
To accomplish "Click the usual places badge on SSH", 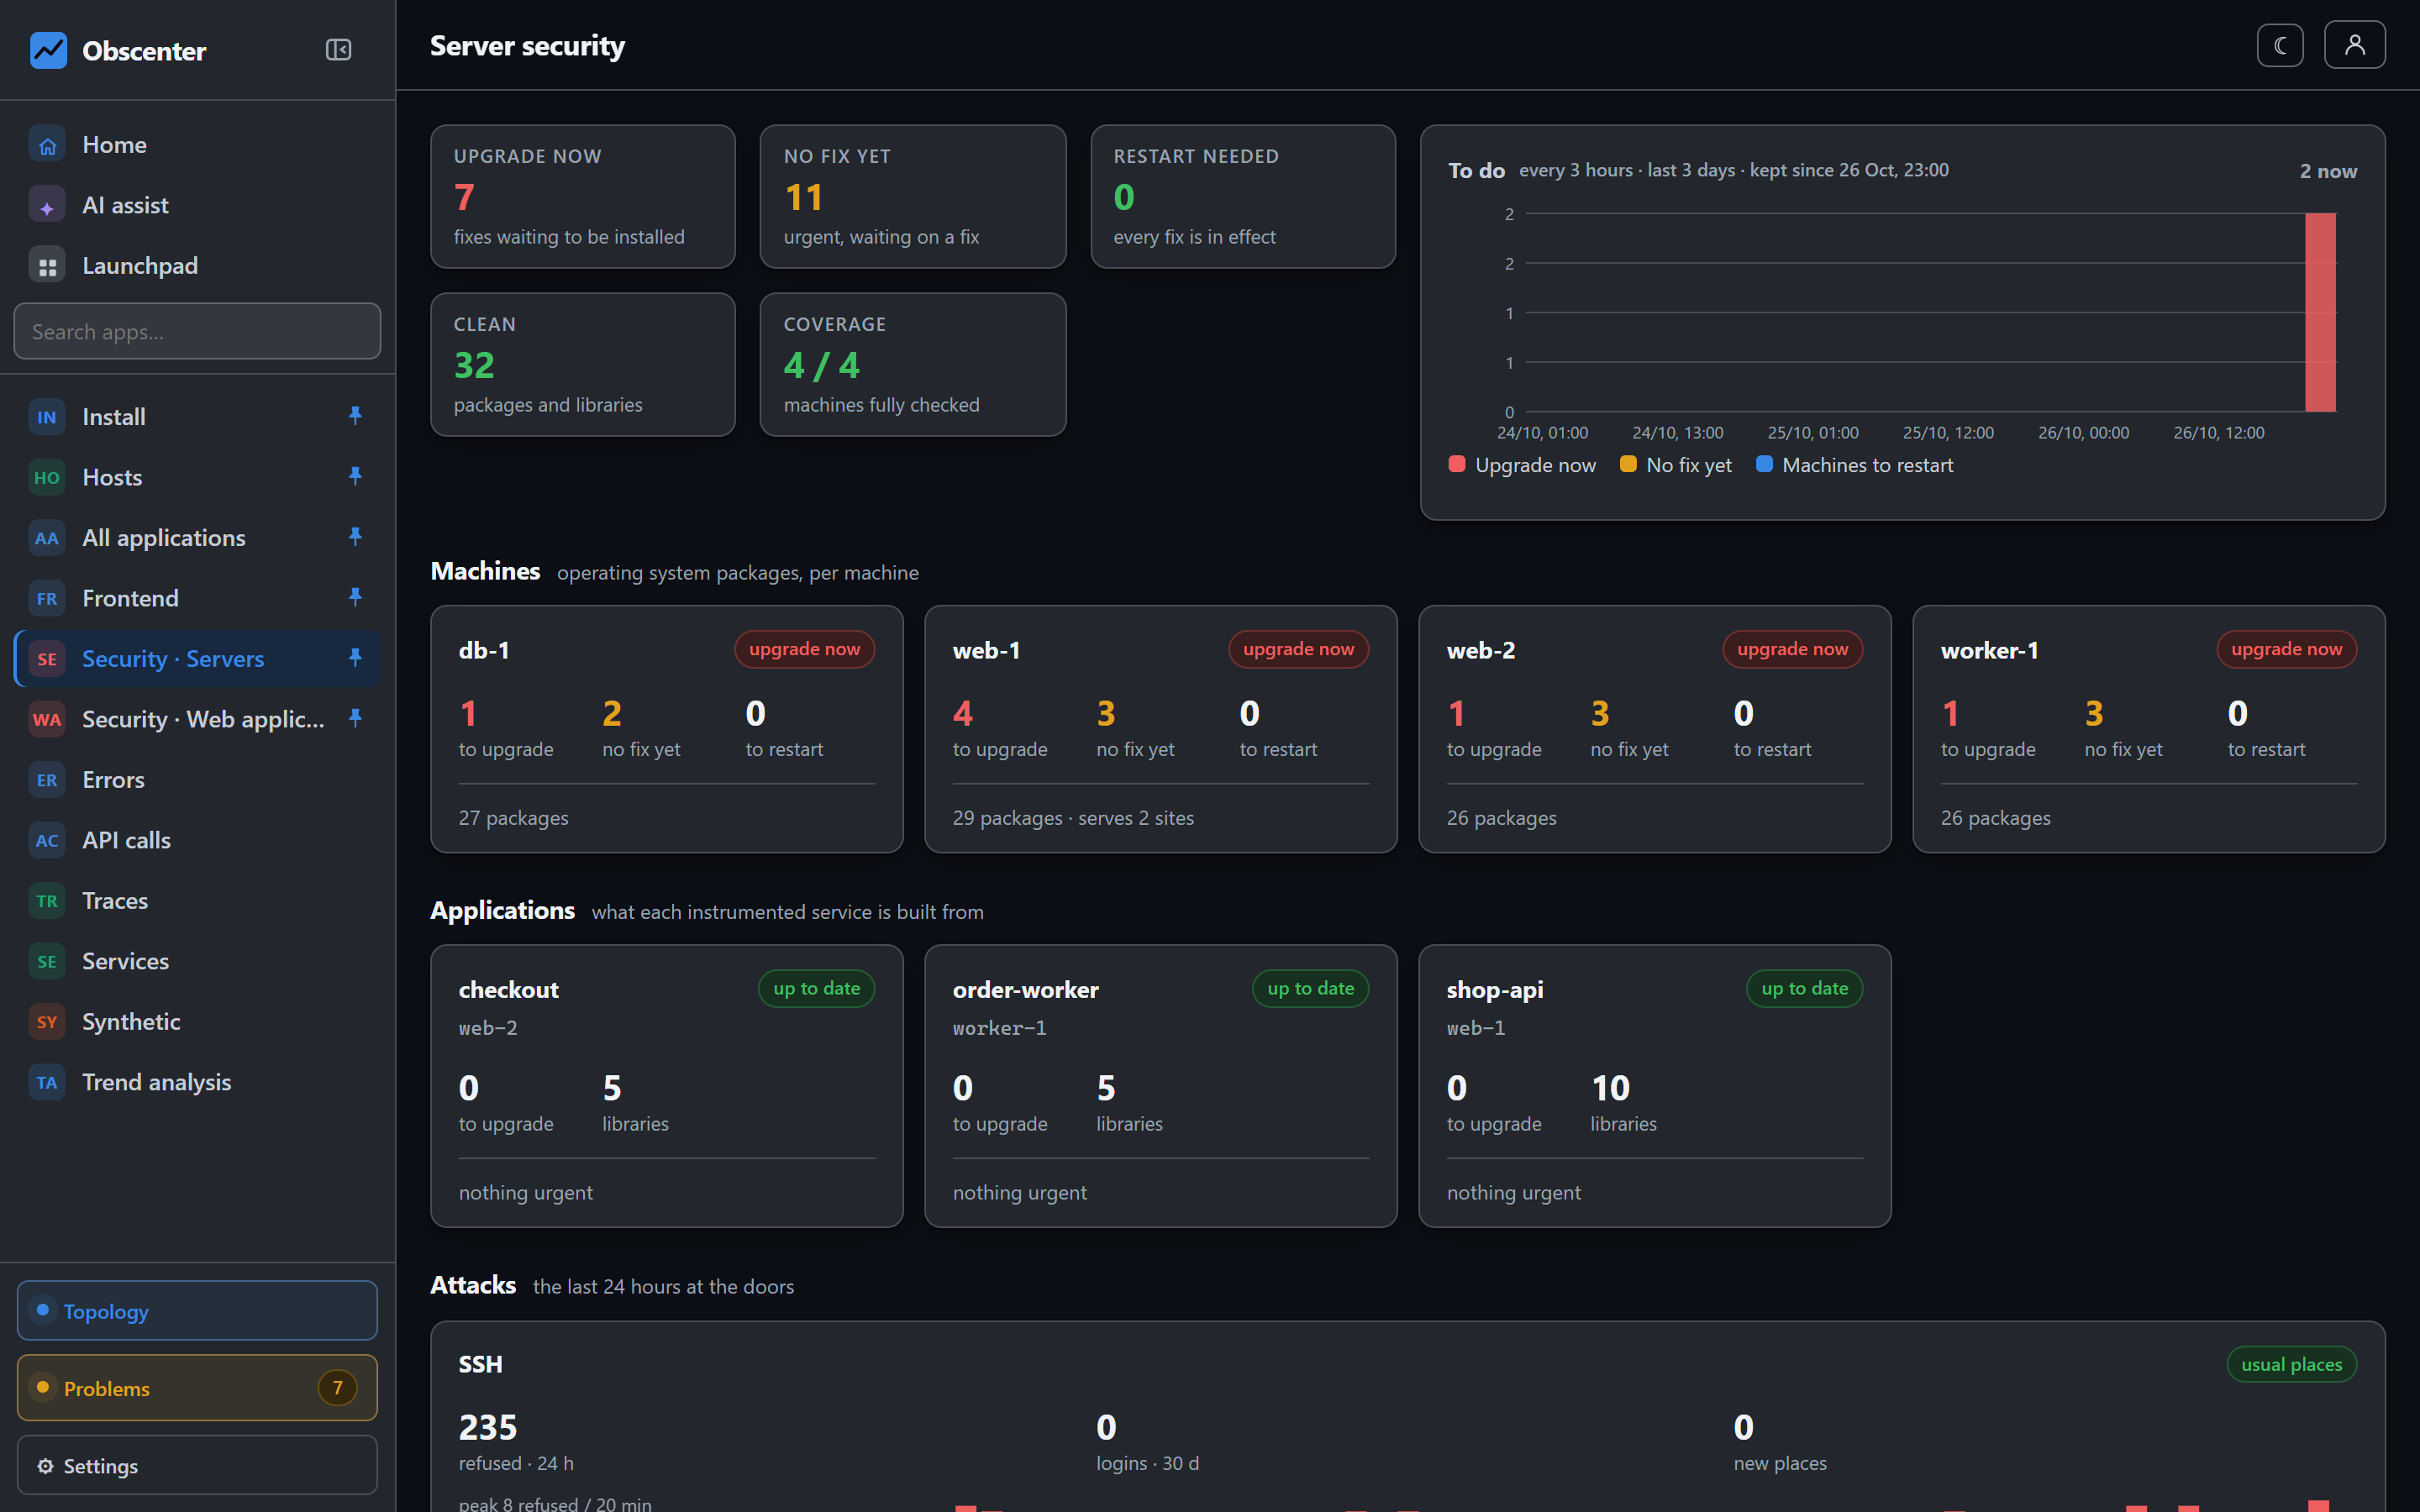I will click(2291, 1364).
